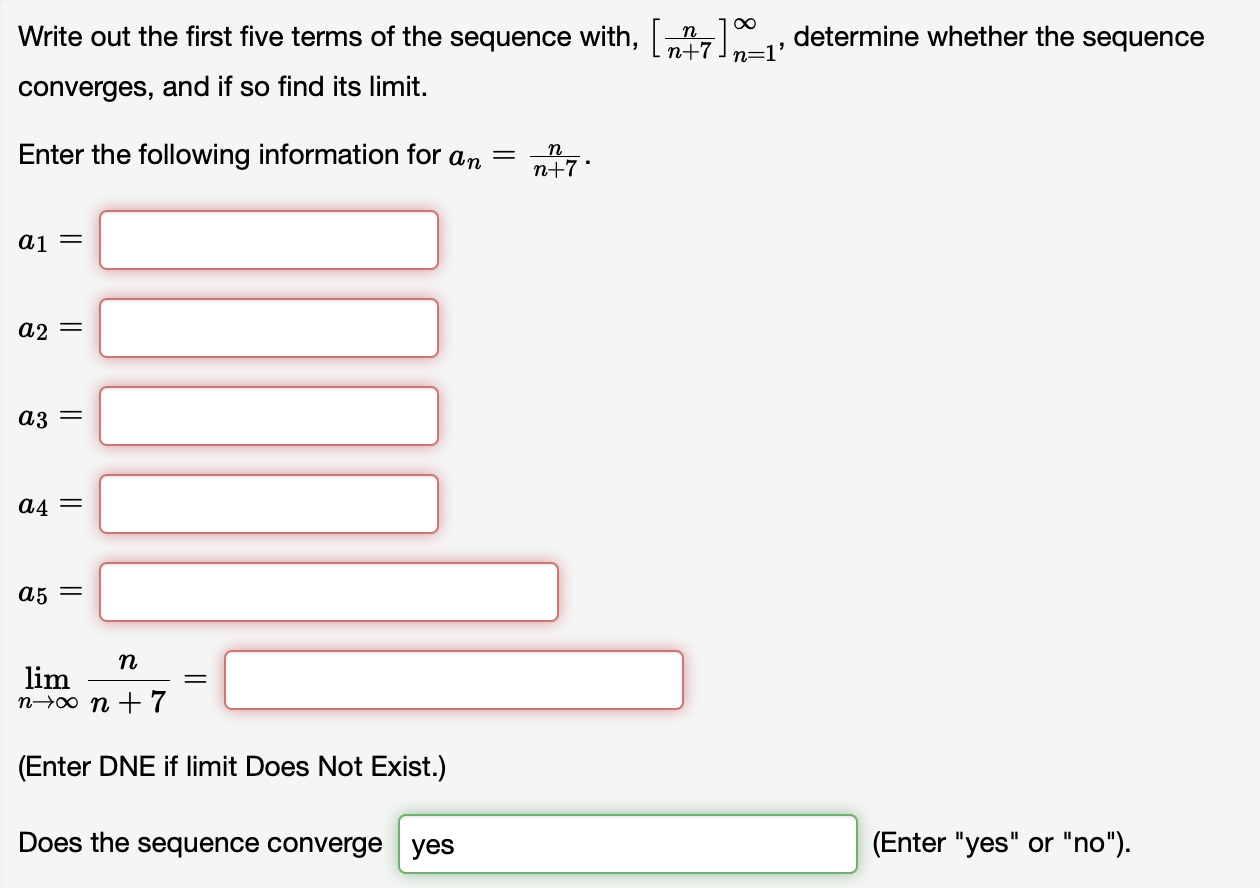The image size is (1260, 888).
Task: Select the limit answer input box
Action: coord(453,680)
